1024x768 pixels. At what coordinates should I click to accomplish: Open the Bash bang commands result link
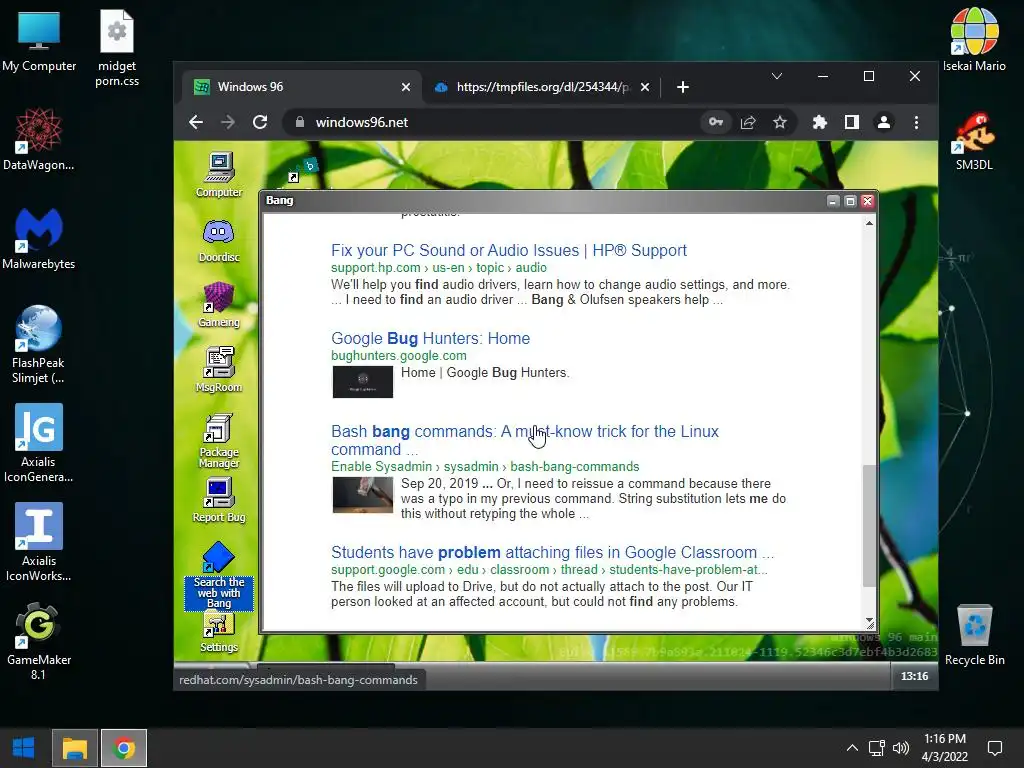point(524,440)
